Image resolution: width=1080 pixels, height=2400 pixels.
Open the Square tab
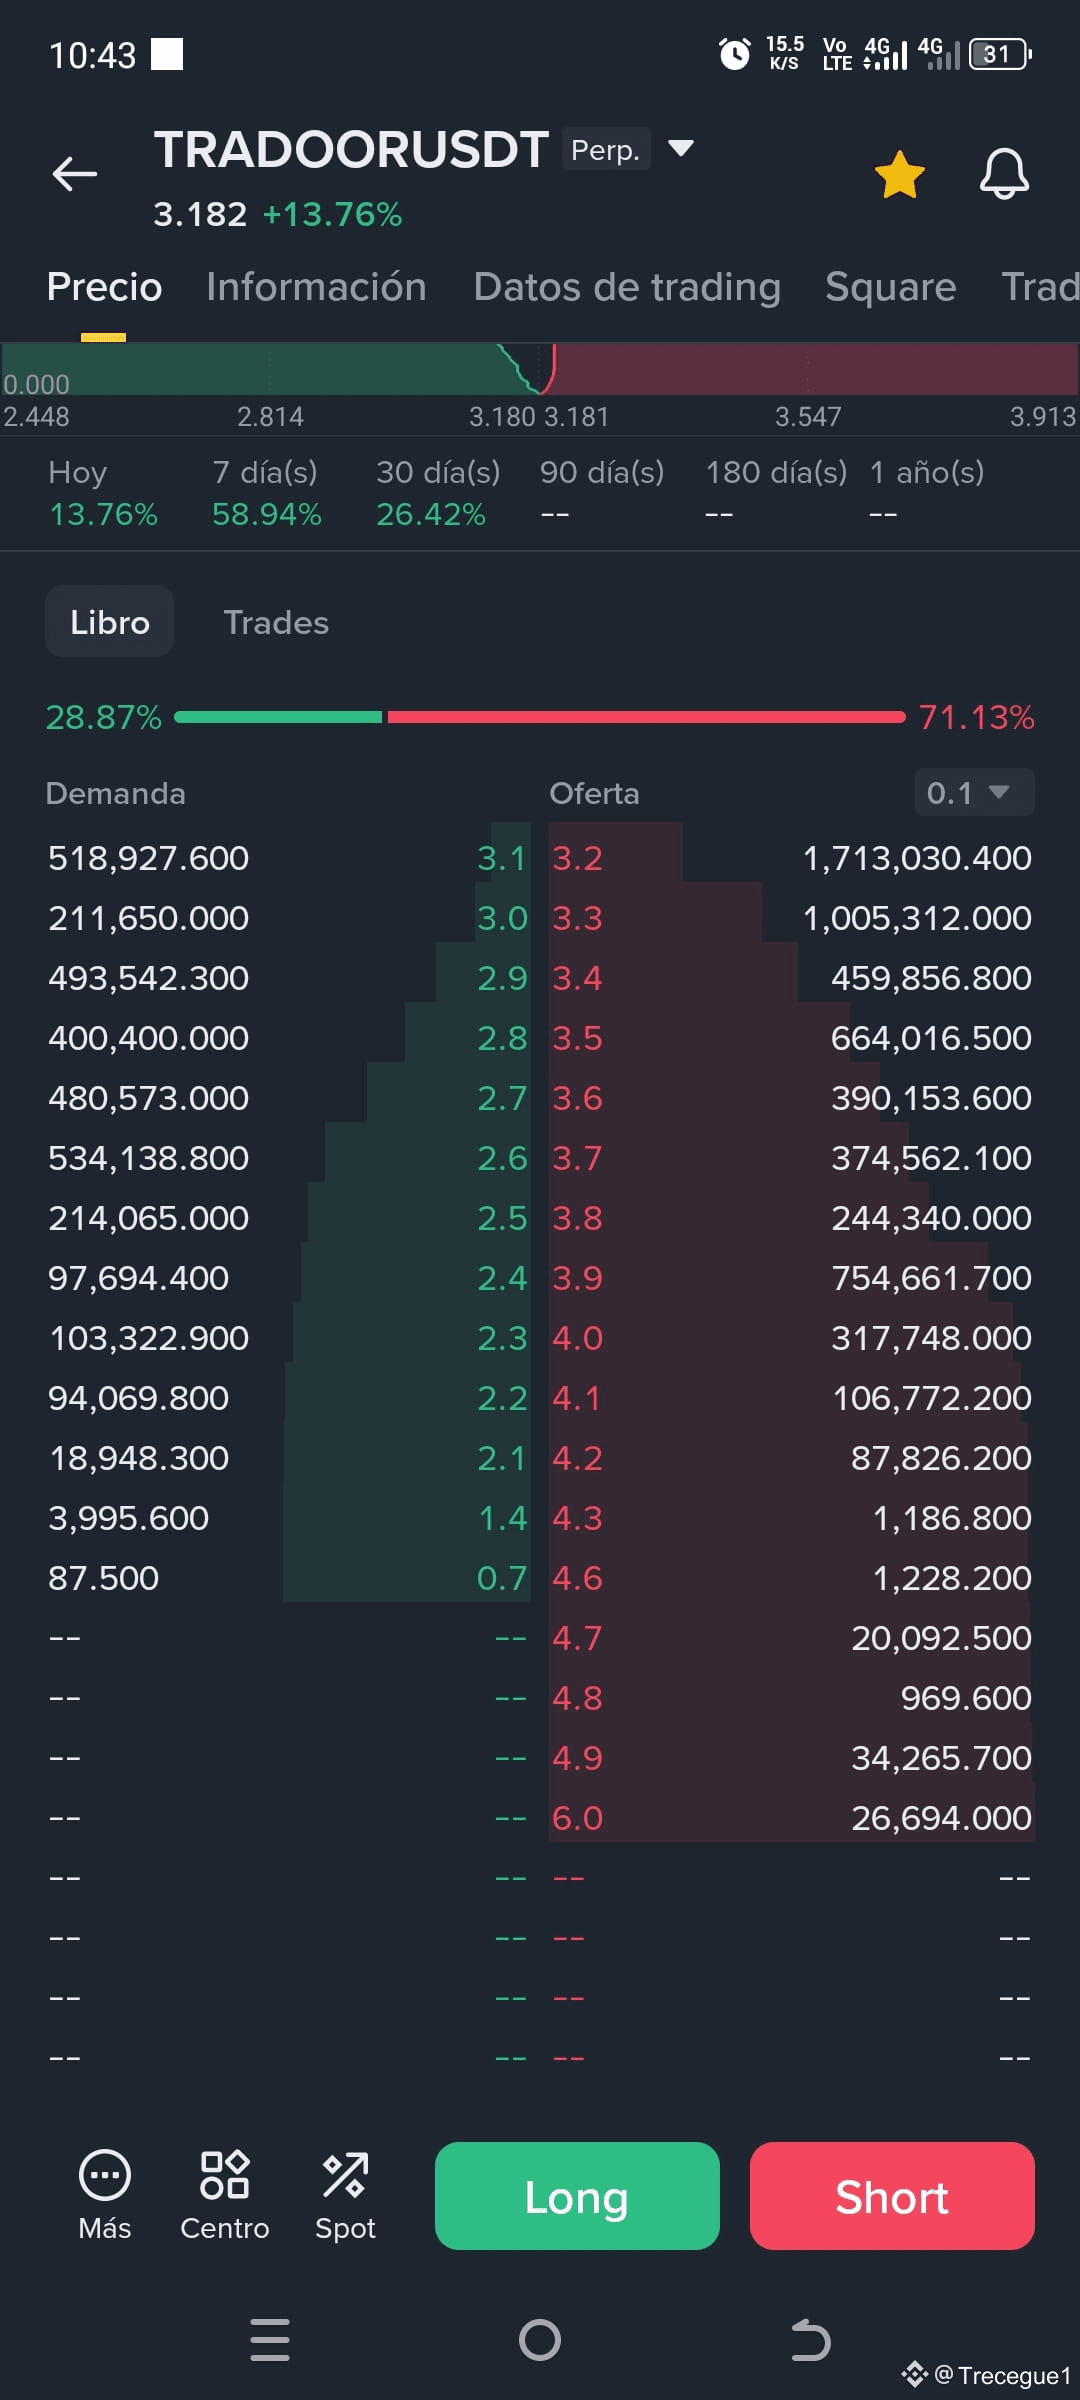coord(891,287)
